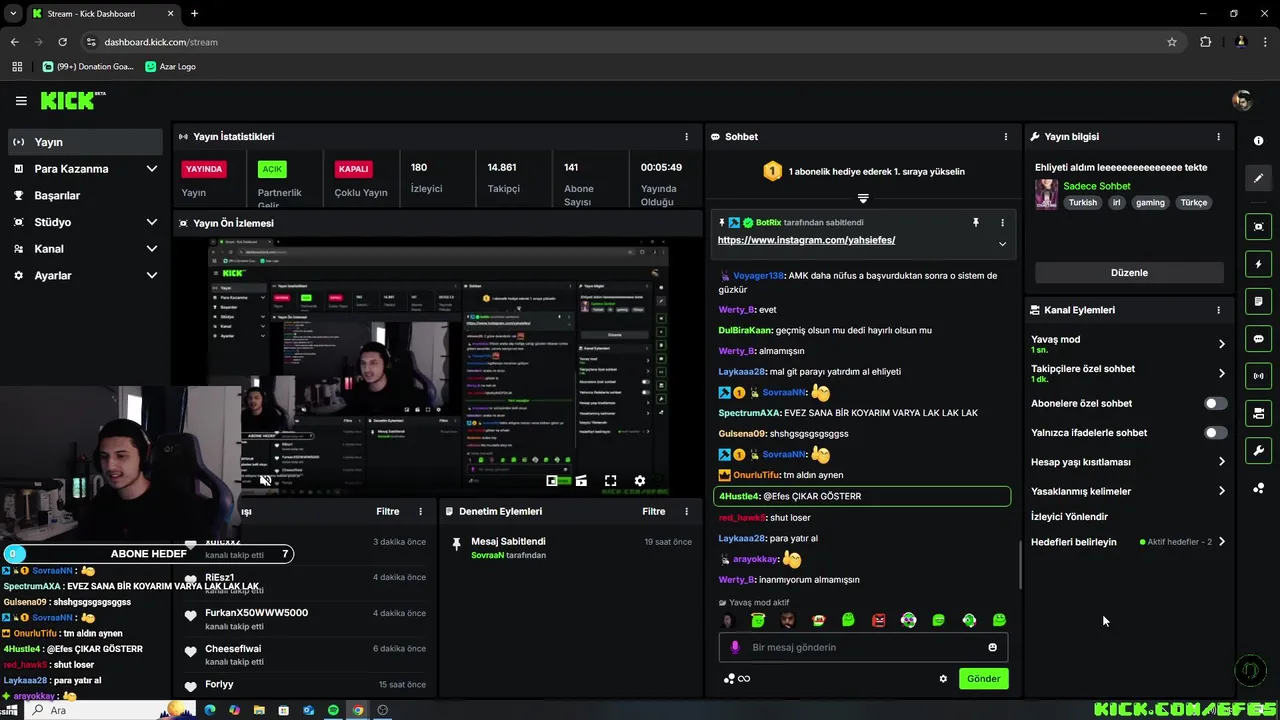Switch the preview to picture-in-picture mode
The image size is (1280, 720).
tap(551, 481)
